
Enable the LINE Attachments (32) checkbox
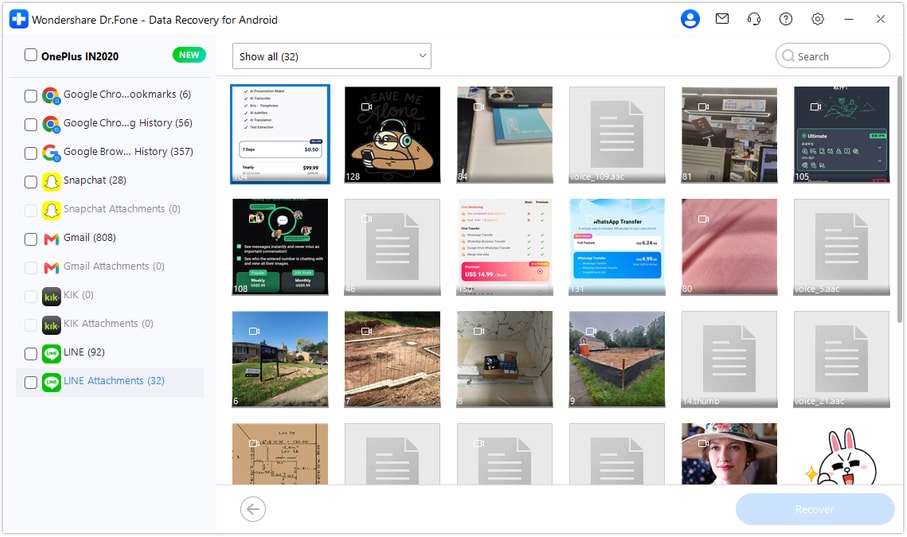31,382
